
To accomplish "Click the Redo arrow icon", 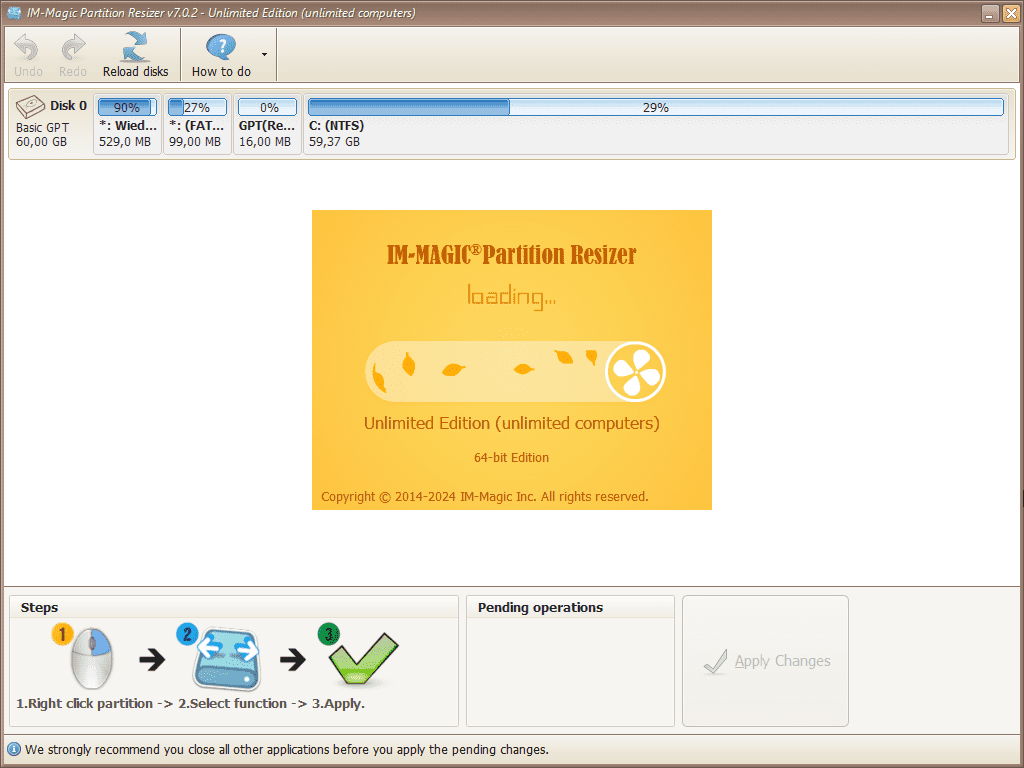I will point(72,47).
